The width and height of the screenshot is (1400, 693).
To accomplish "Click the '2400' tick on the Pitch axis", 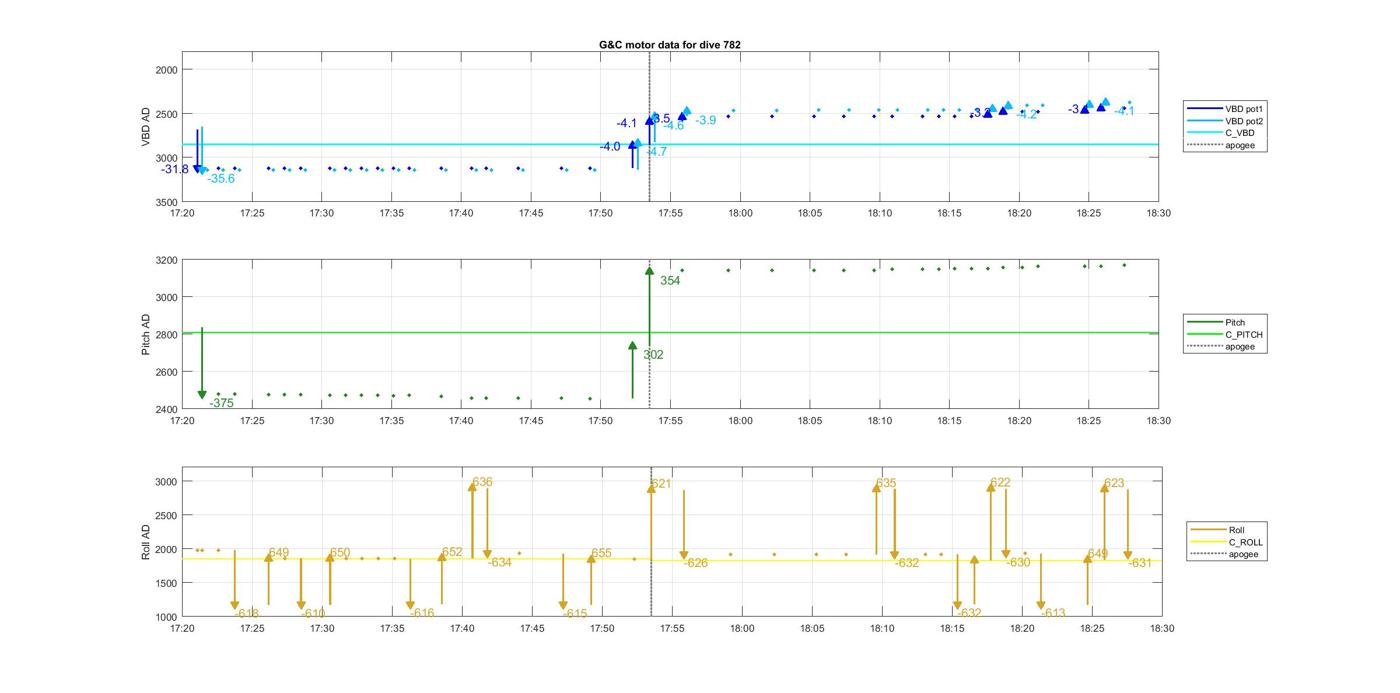I will coord(166,409).
